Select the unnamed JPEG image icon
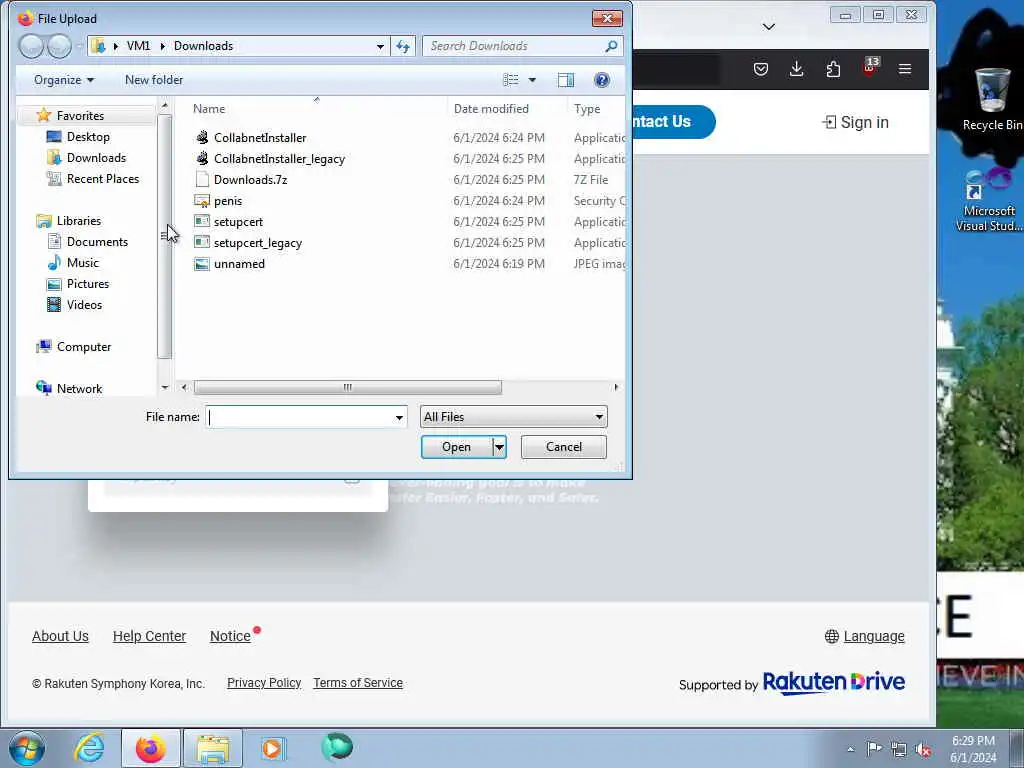1024x768 pixels. [x=202, y=264]
